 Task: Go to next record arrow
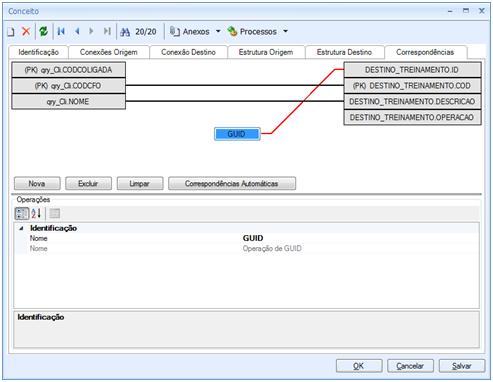point(91,31)
